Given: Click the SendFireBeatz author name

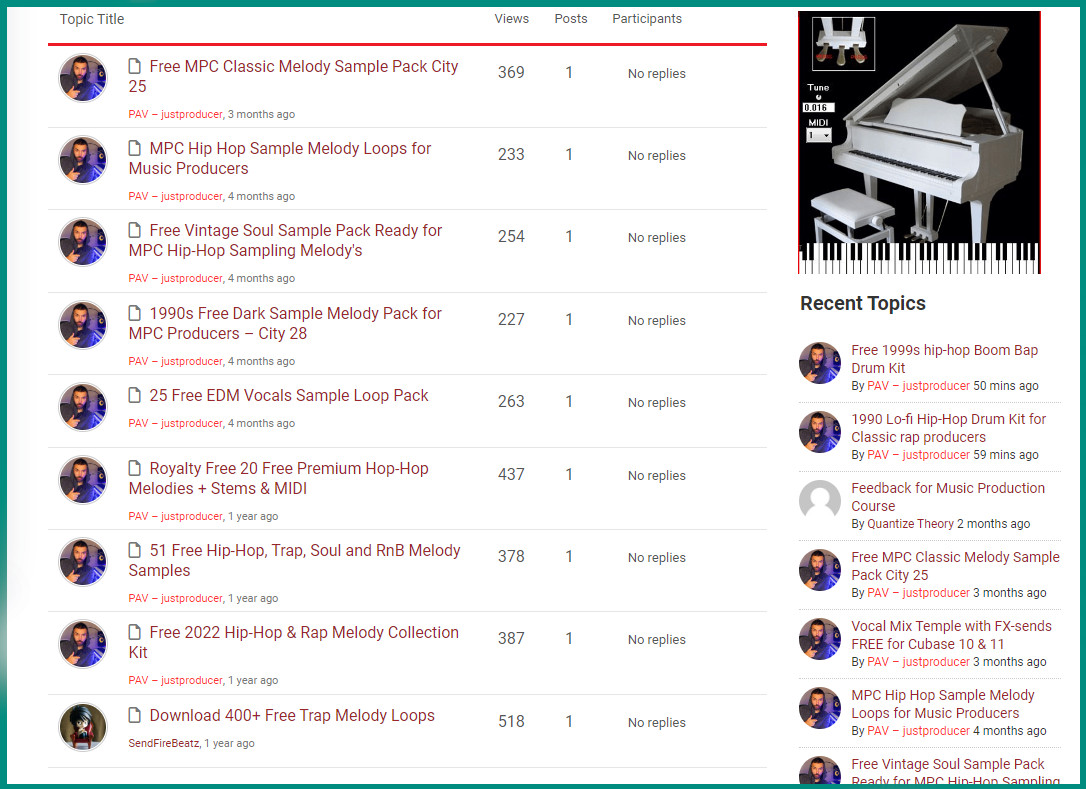Looking at the screenshot, I should [164, 744].
